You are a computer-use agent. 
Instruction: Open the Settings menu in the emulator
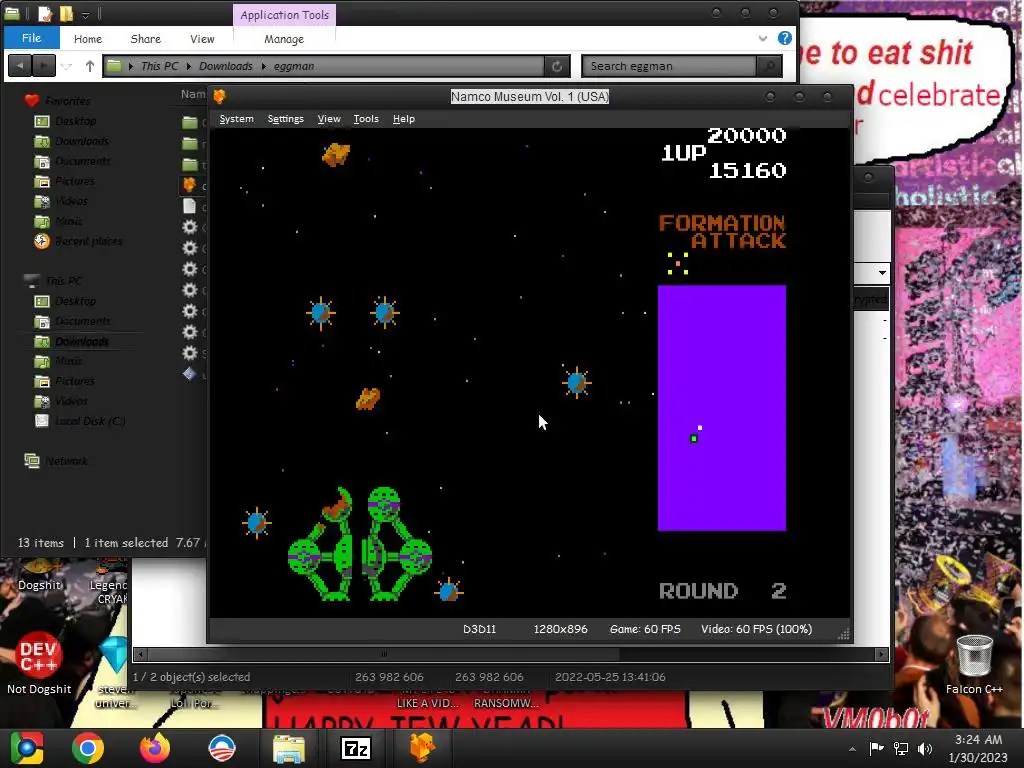point(285,119)
